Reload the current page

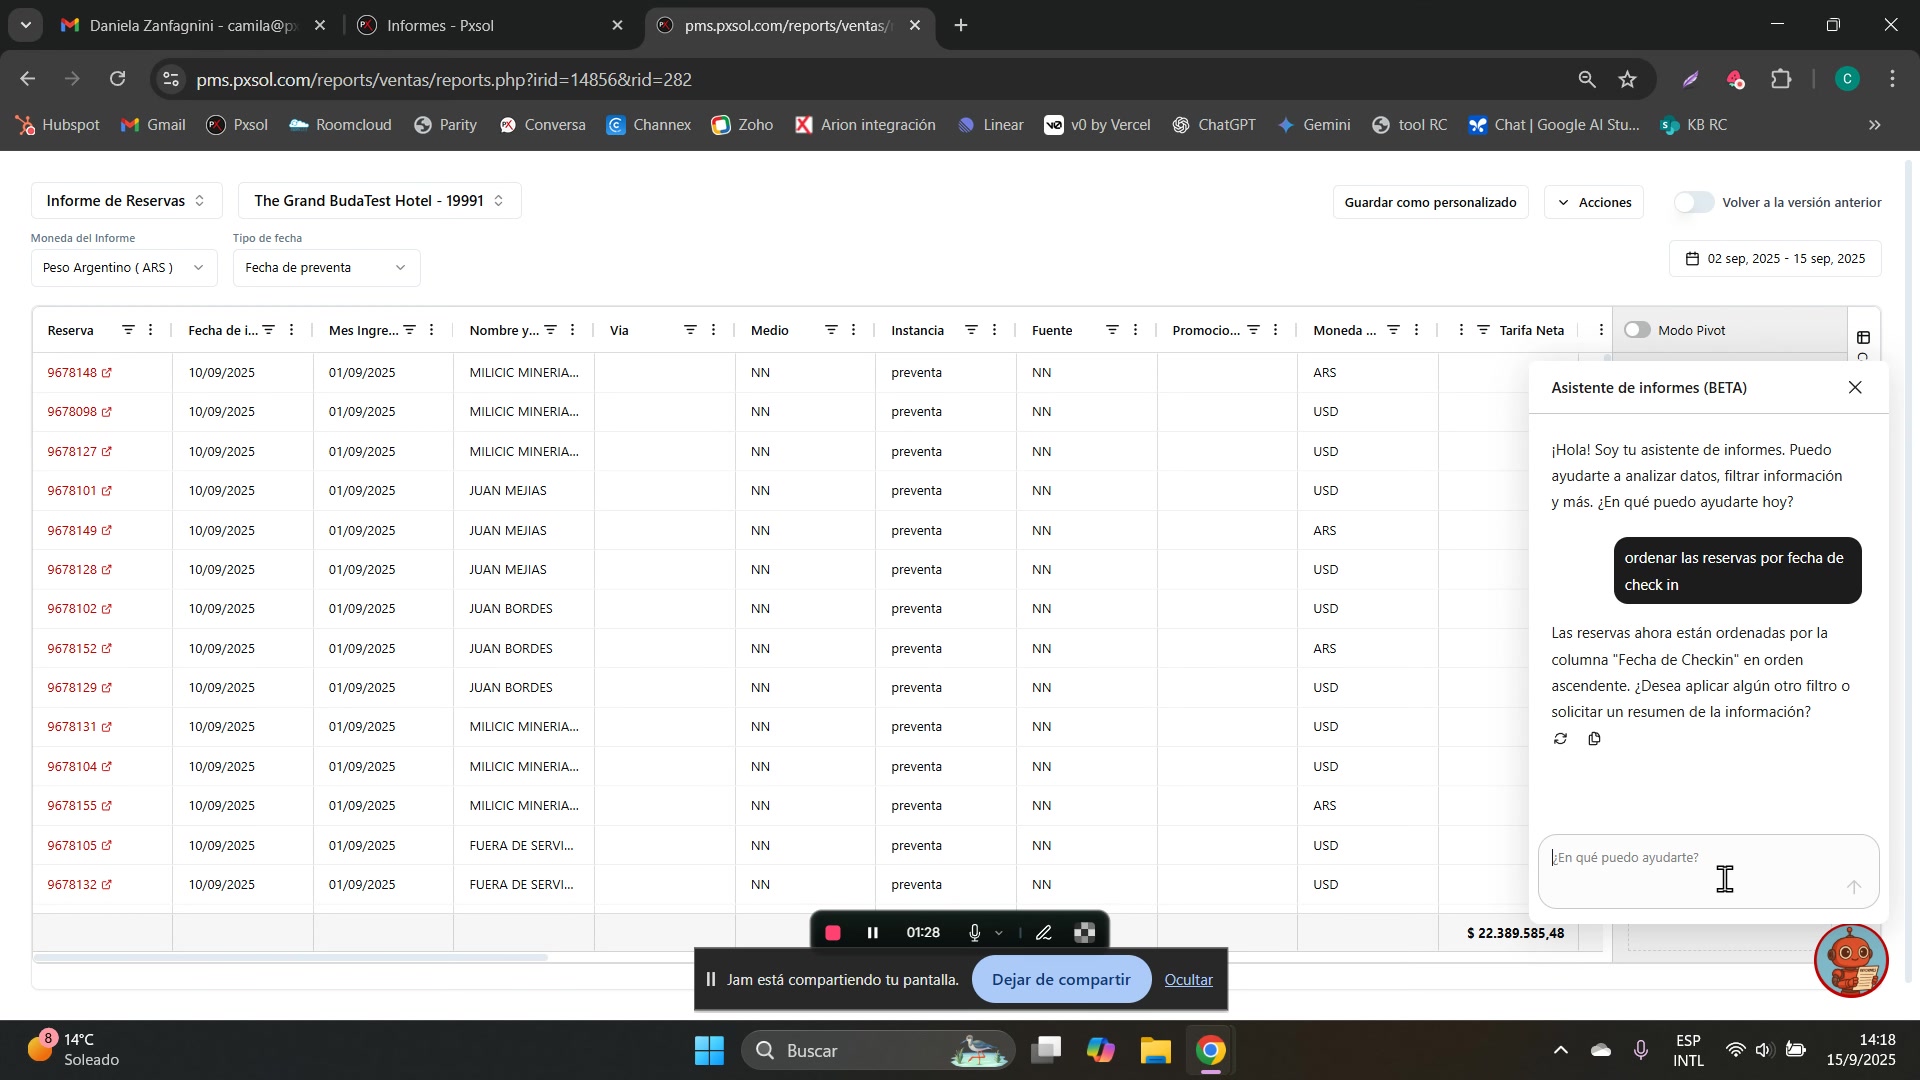118,80
